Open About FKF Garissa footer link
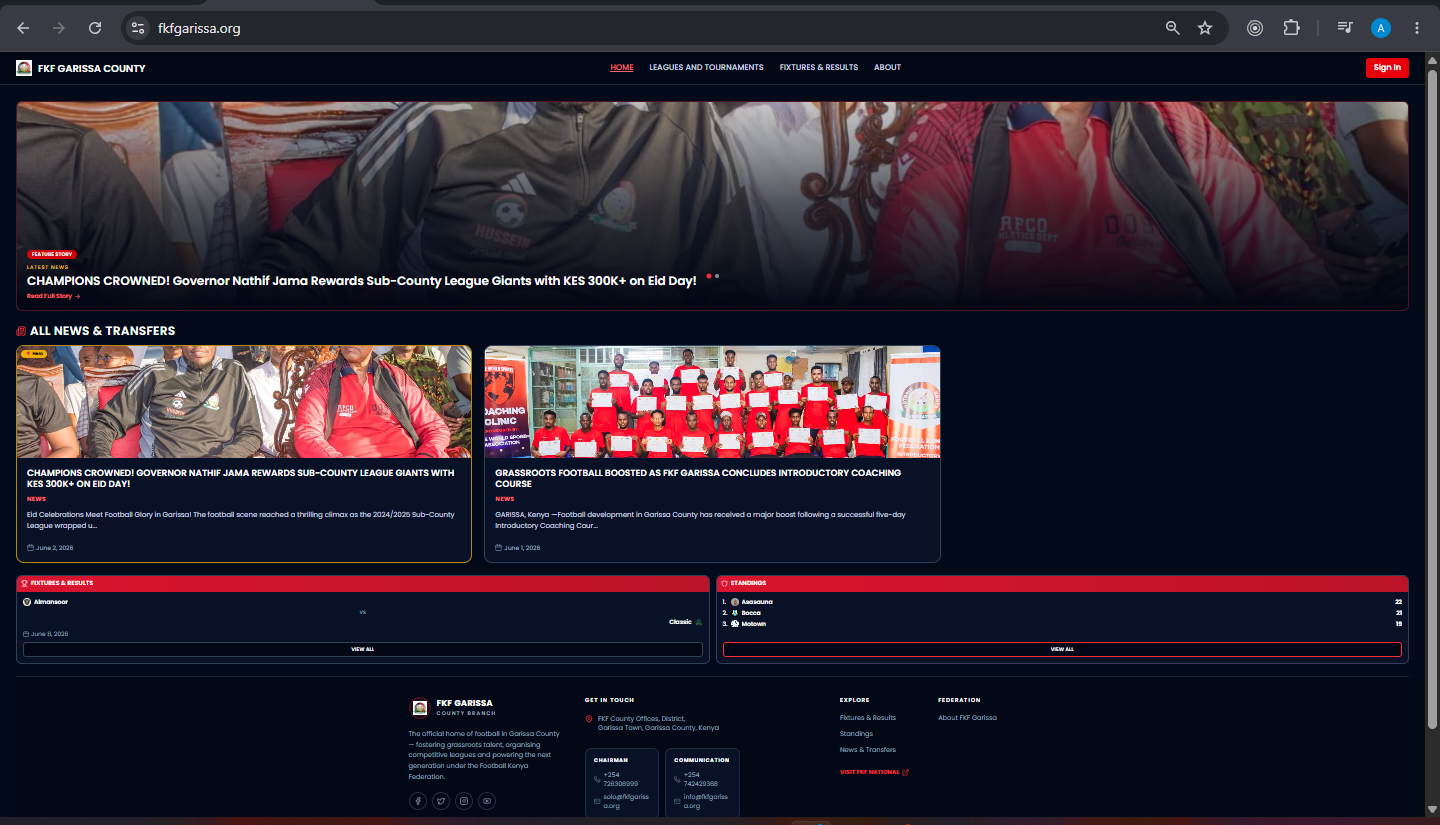The height and width of the screenshot is (825, 1440). [967, 718]
